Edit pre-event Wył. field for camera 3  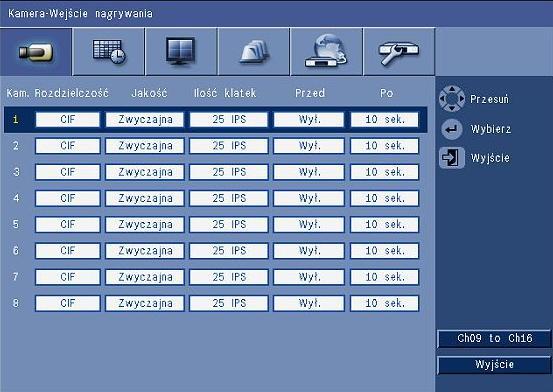309,172
